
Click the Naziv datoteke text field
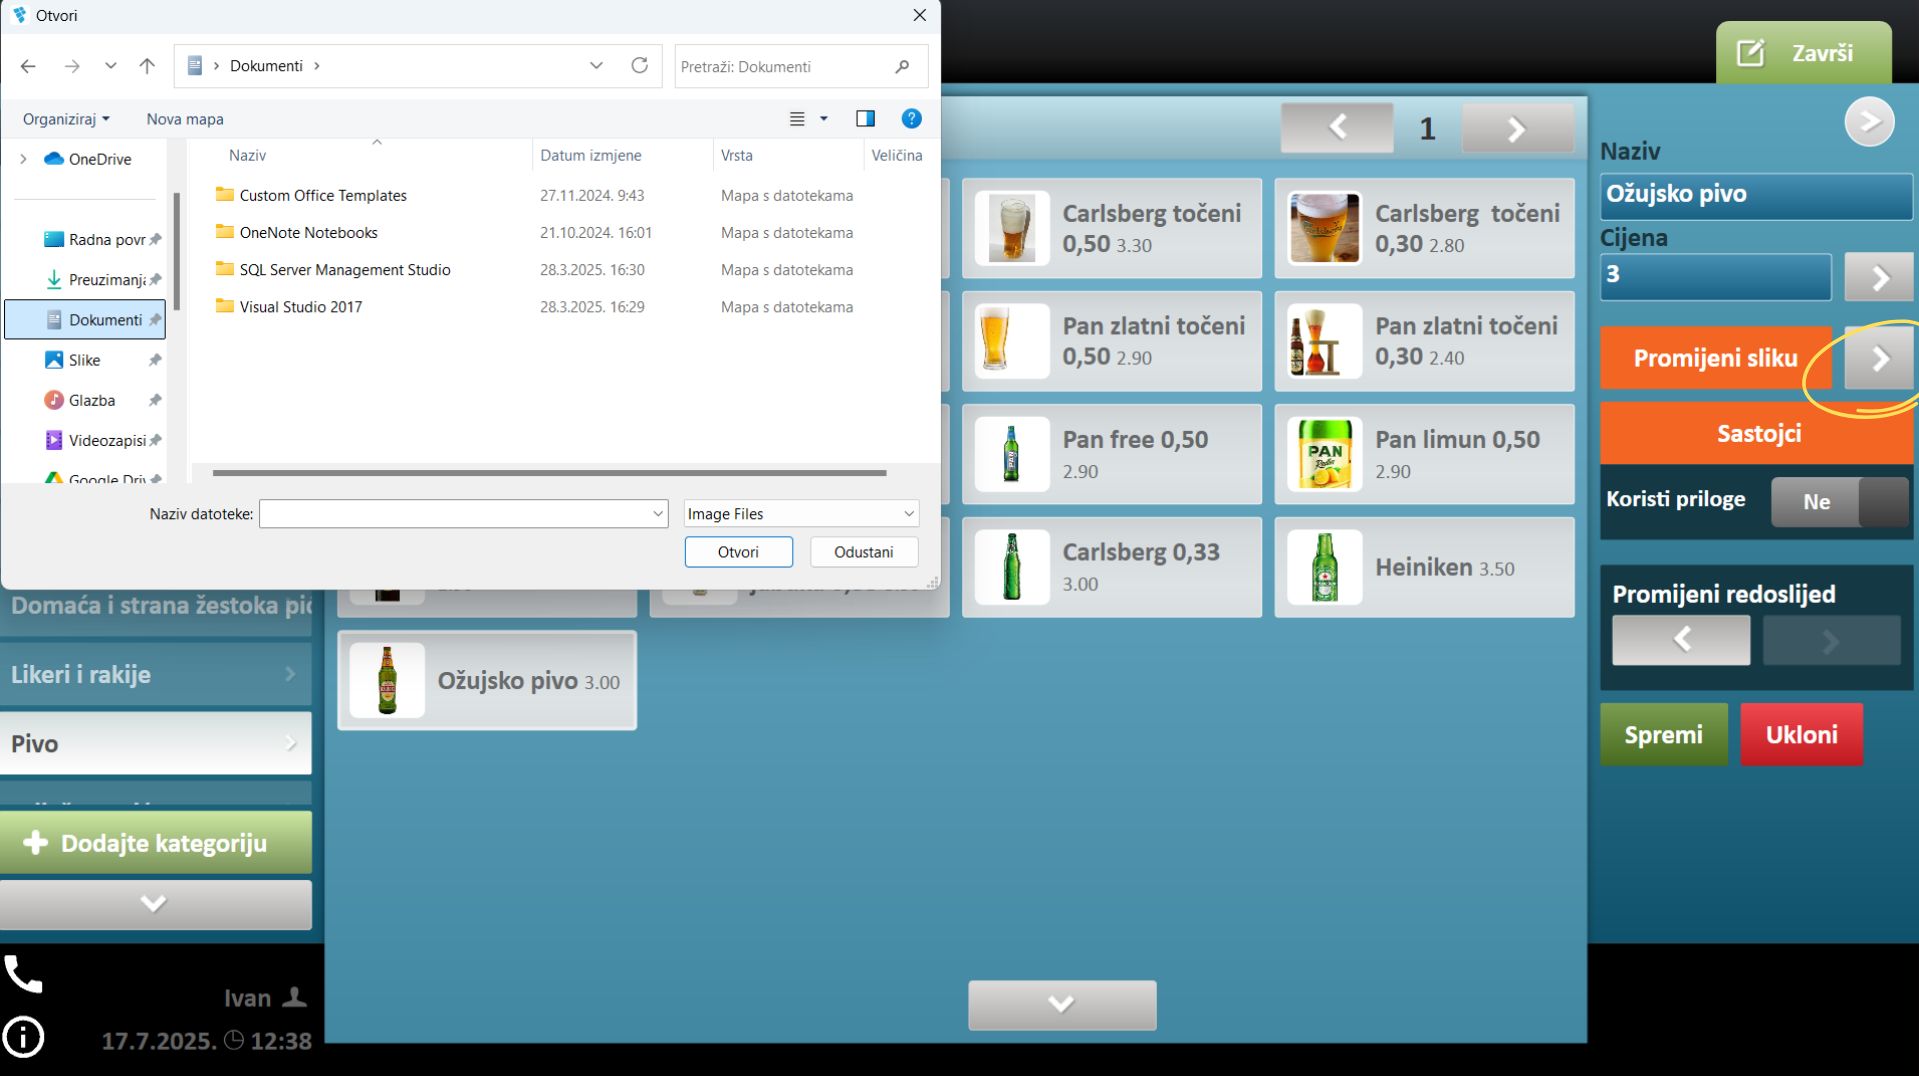coord(455,514)
